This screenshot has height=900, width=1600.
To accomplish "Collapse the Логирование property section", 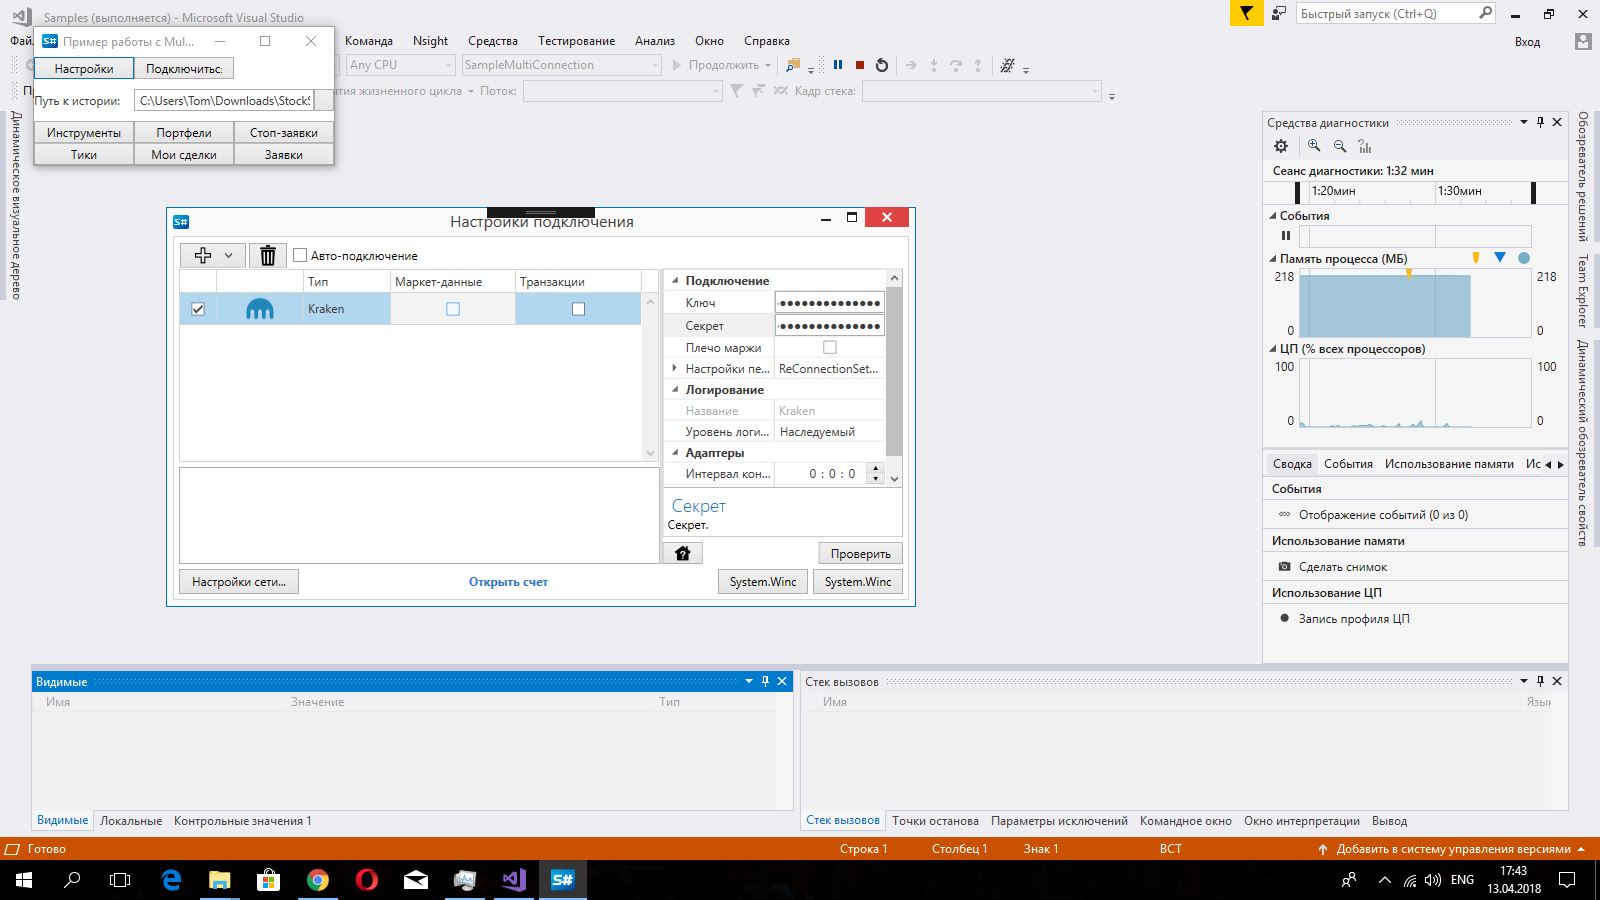I will tap(675, 390).
